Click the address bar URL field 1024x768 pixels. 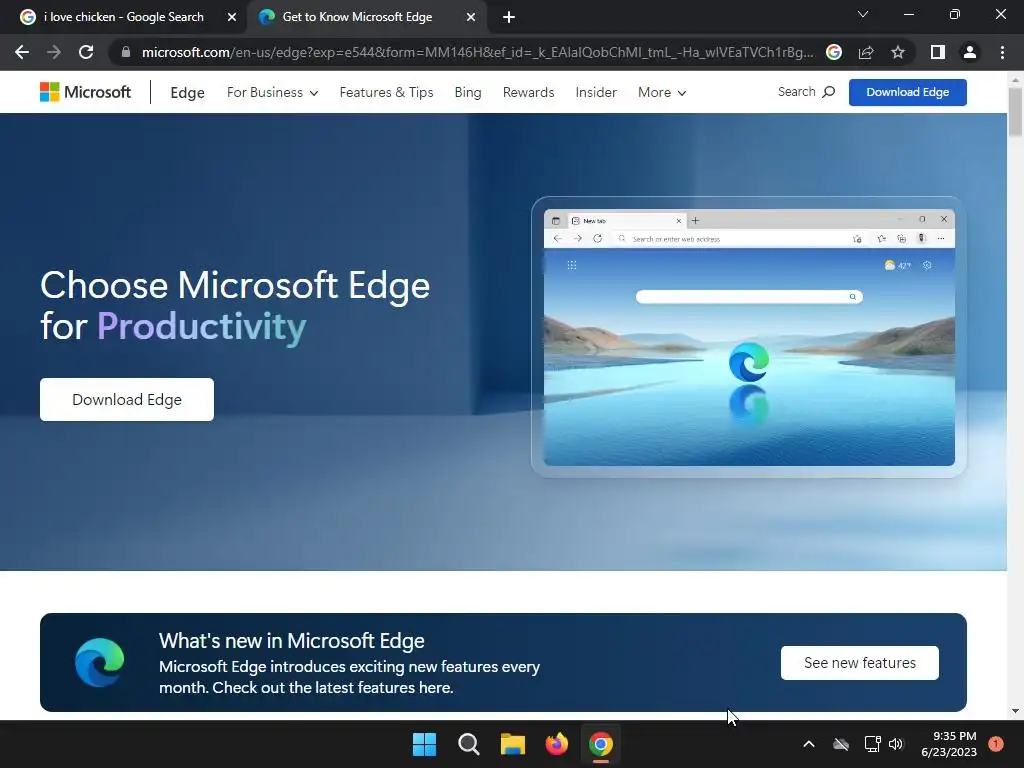(477, 52)
